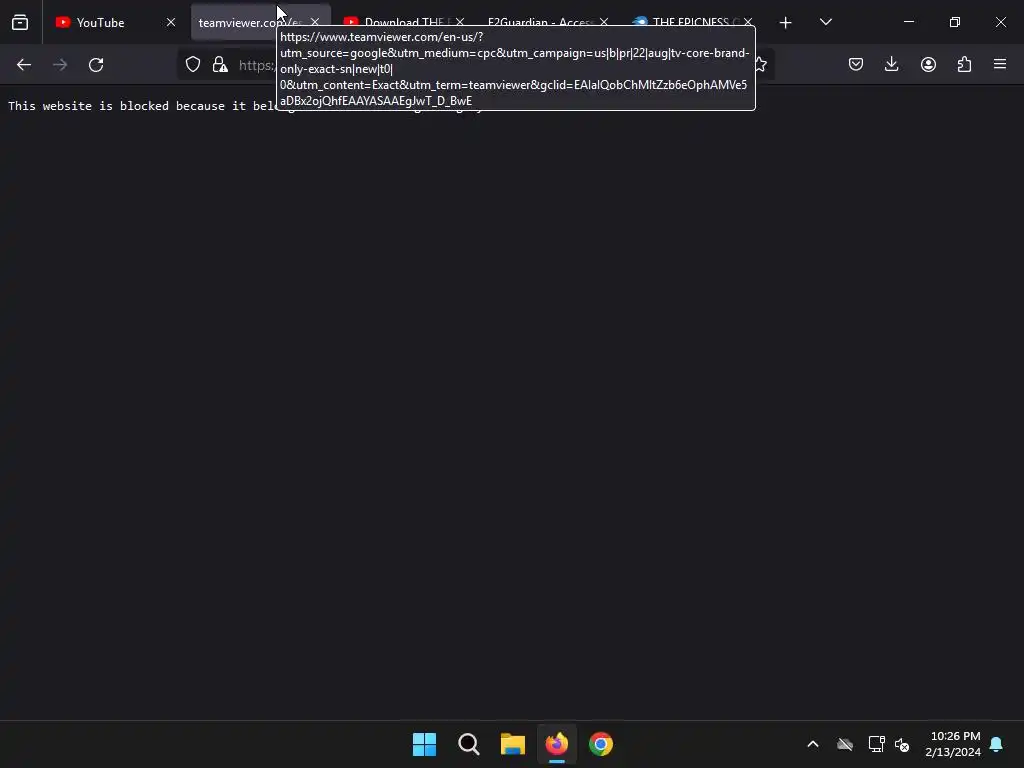Open the Firefox account menu
The height and width of the screenshot is (768, 1024).
click(928, 64)
